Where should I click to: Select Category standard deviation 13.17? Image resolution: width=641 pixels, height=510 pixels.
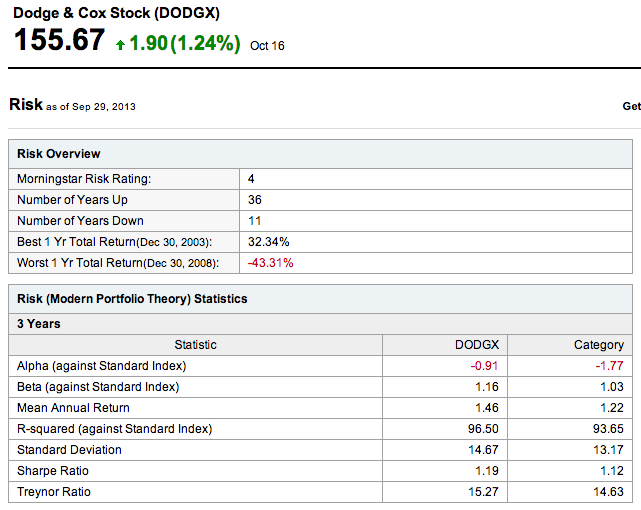pyautogui.click(x=608, y=450)
